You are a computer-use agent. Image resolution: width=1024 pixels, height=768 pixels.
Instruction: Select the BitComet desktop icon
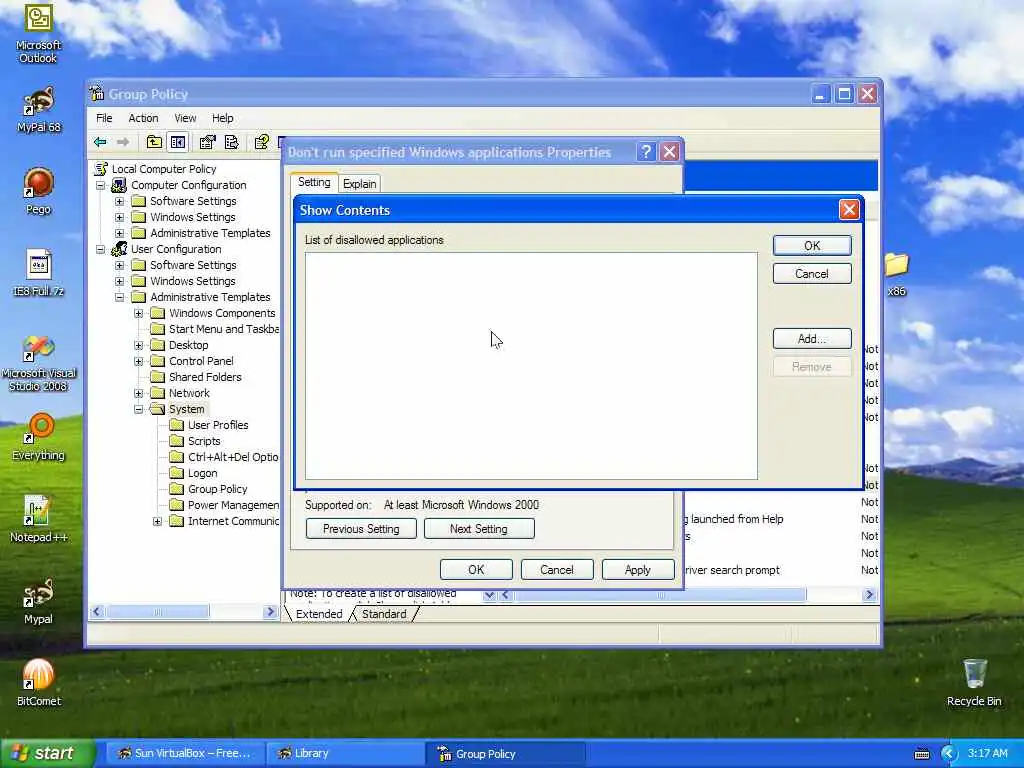39,683
